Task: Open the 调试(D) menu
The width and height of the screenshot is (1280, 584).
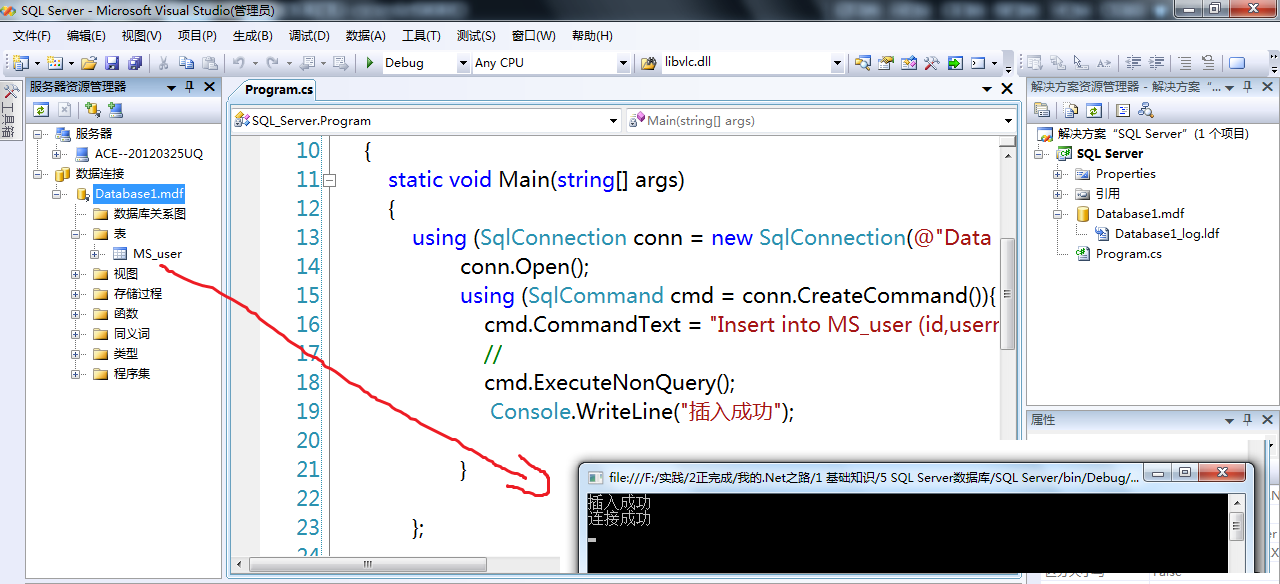Action: tap(309, 35)
